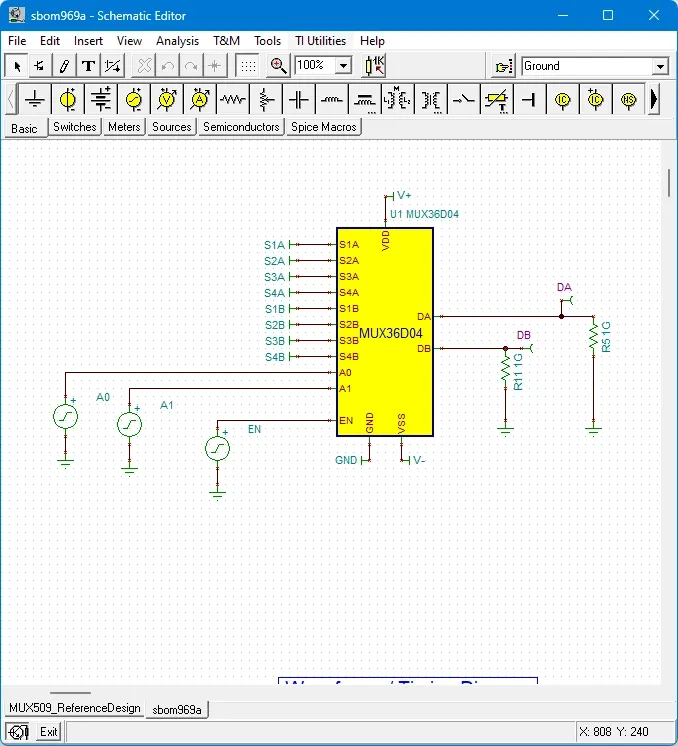Click the vertical scrollbar thumb
This screenshot has height=746, width=678.
pyautogui.click(x=669, y=183)
